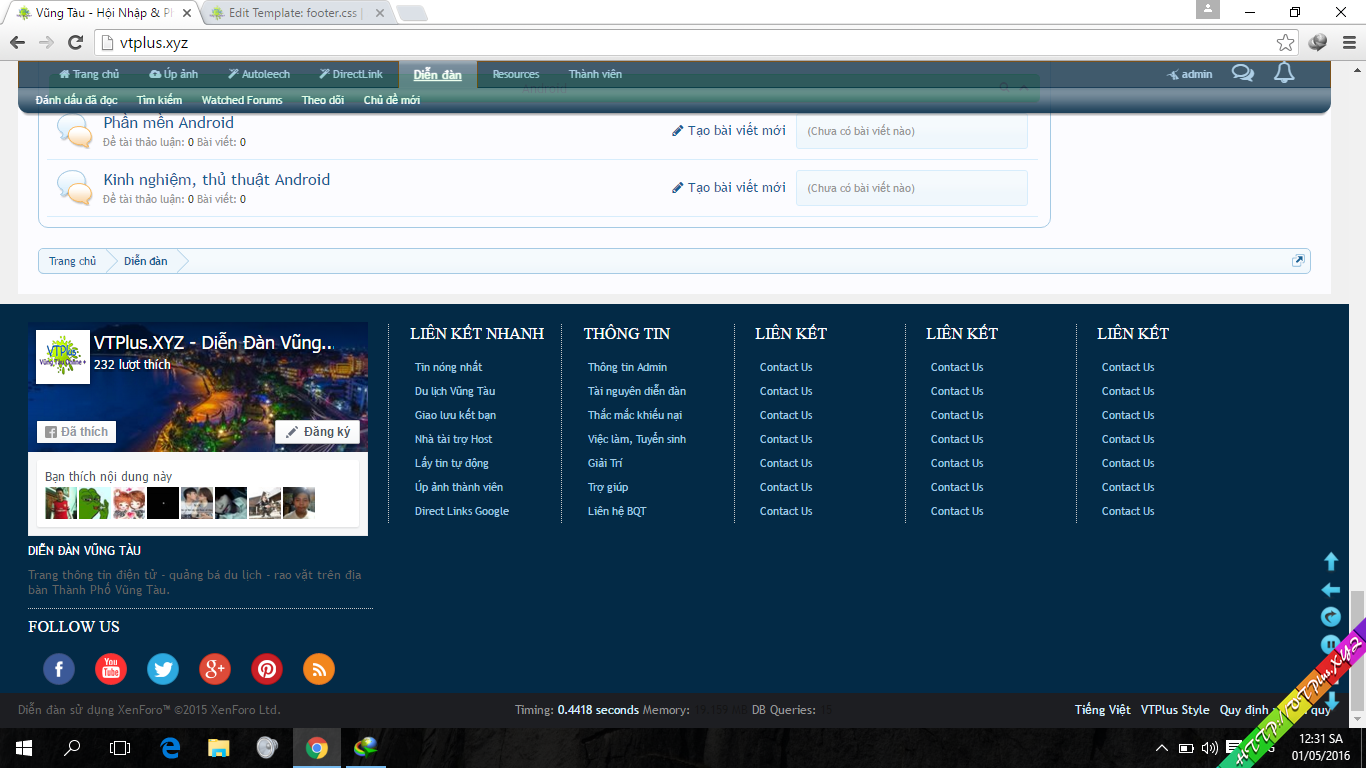Viewport: 1366px width, 768px height.
Task: Open the Tiếng Việt language chooser
Action: [x=1102, y=710]
